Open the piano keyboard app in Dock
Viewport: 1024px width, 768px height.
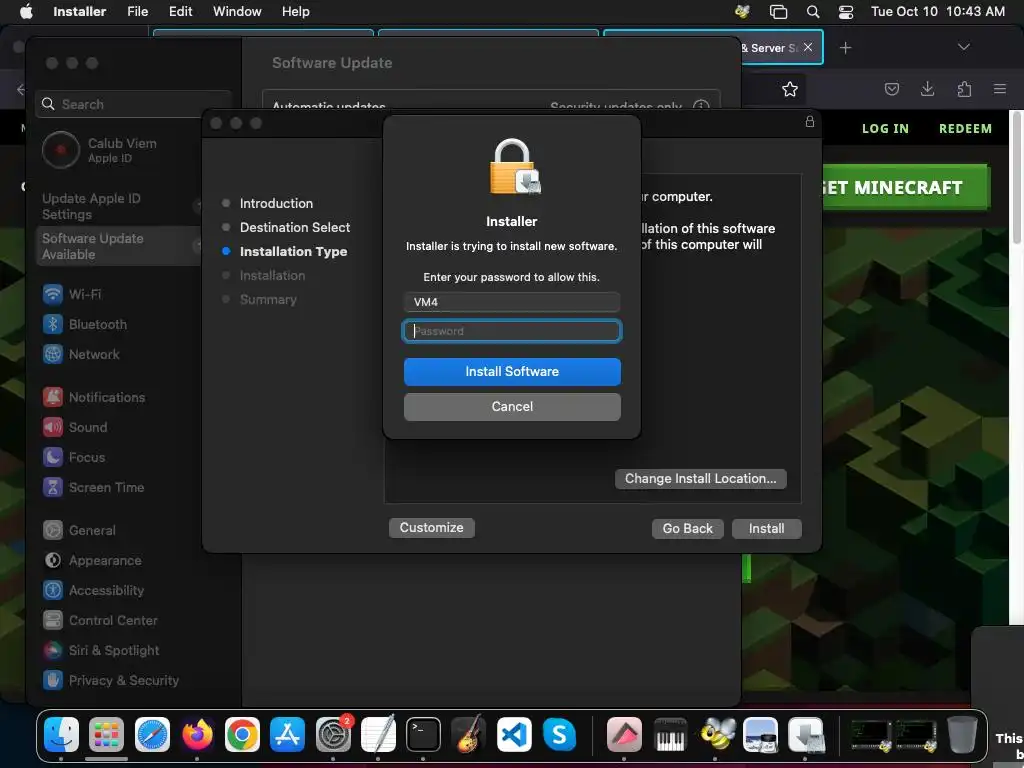(670, 734)
